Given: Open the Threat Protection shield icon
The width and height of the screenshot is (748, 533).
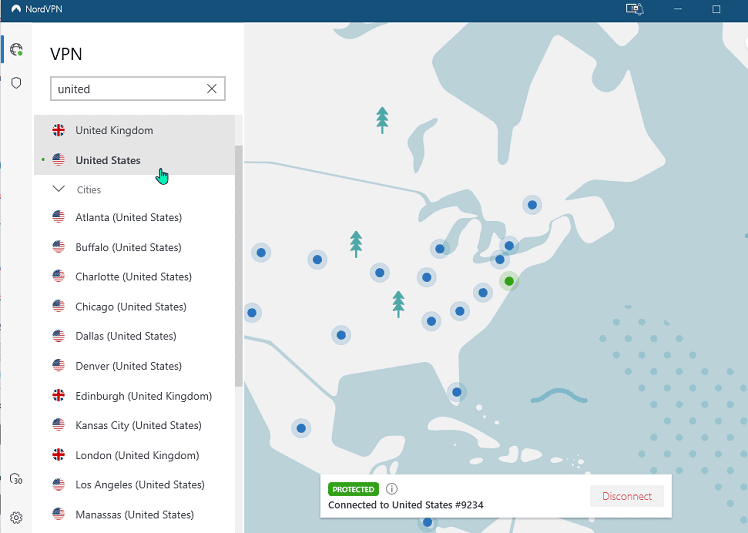Looking at the screenshot, I should pos(16,83).
